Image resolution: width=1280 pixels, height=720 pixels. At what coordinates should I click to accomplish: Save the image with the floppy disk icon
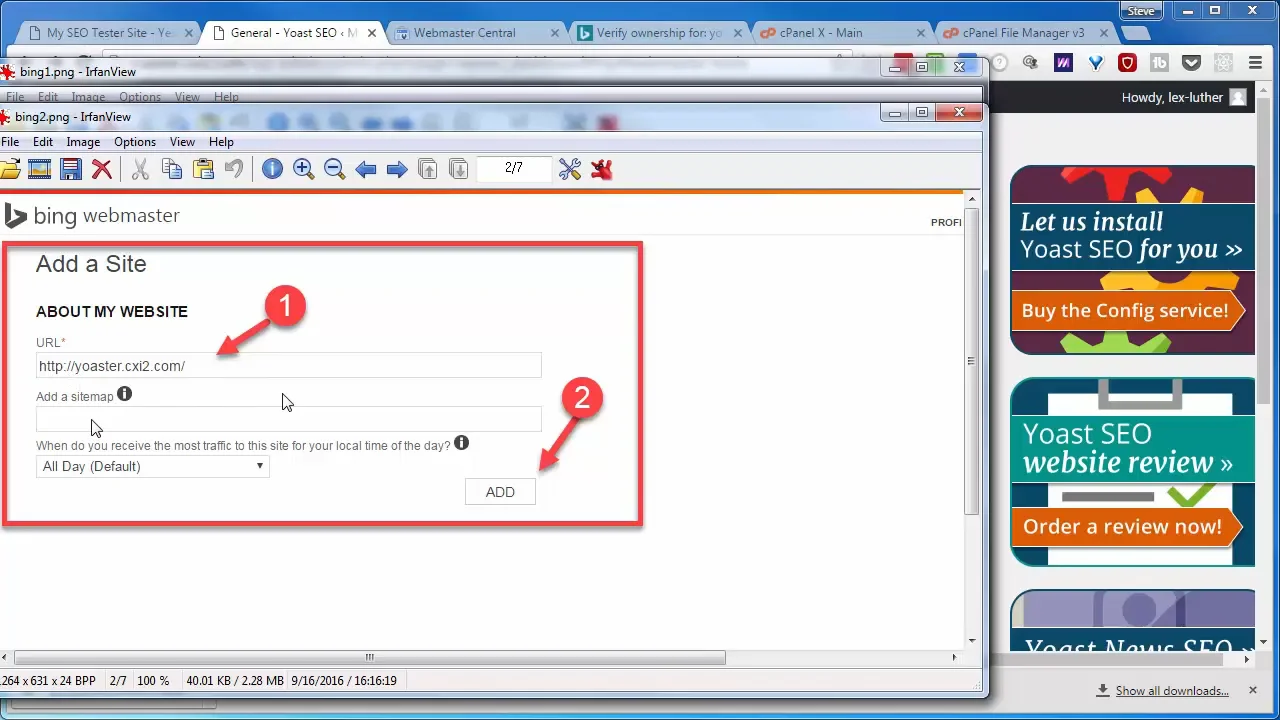tap(70, 169)
